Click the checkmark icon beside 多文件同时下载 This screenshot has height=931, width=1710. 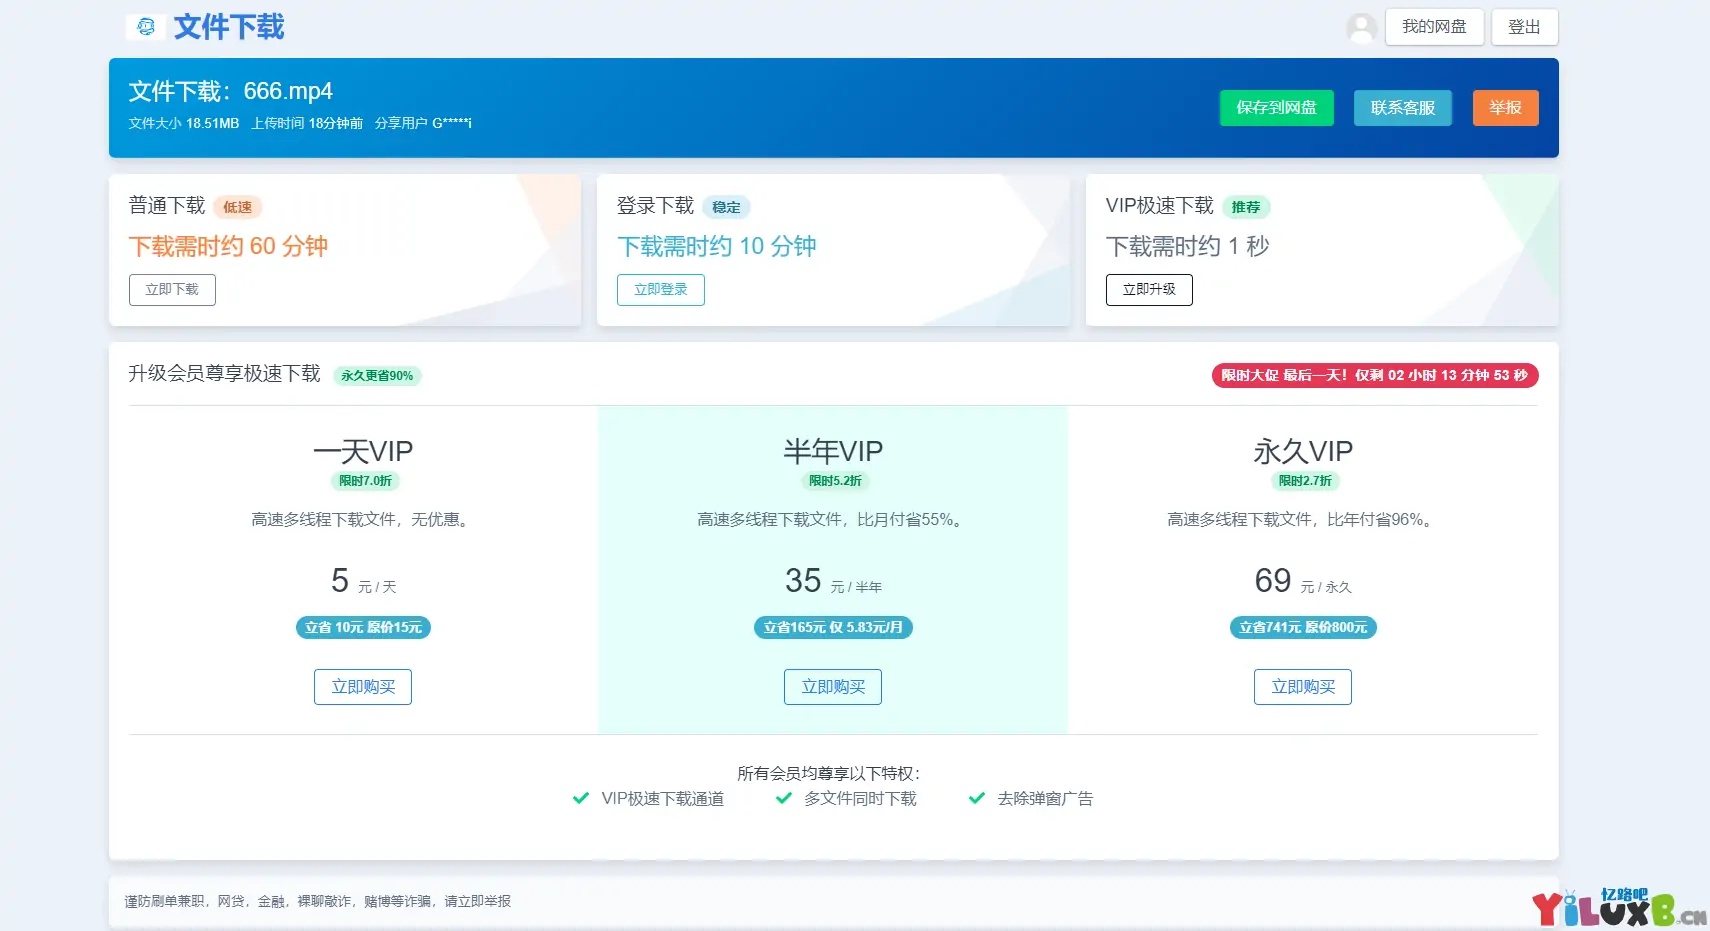tap(784, 798)
